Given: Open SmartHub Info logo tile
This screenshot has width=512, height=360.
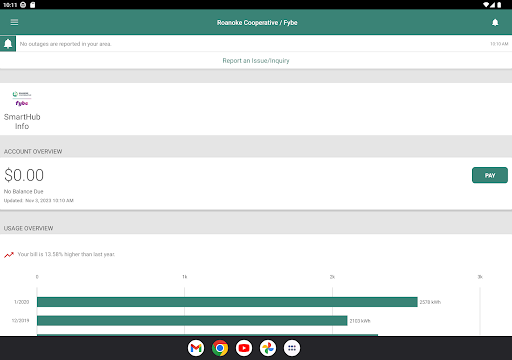Looking at the screenshot, I should tap(22, 99).
